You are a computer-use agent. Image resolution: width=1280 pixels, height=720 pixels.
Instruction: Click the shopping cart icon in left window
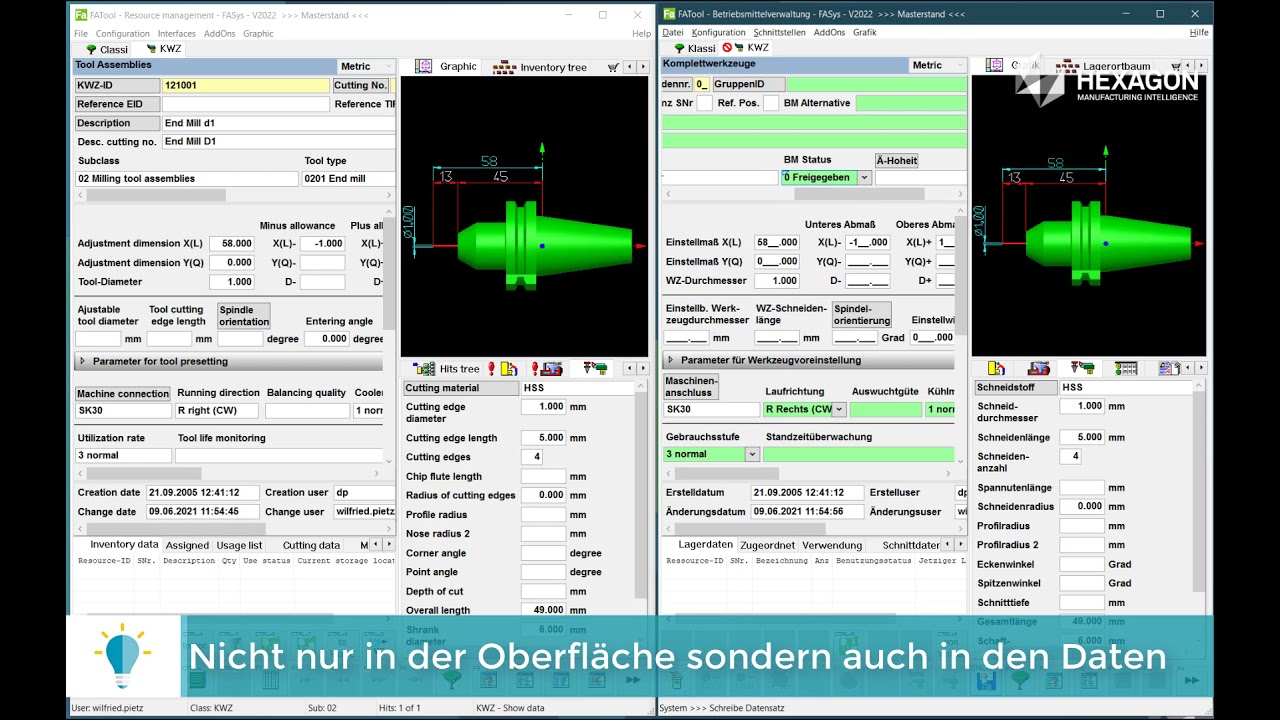coord(612,67)
